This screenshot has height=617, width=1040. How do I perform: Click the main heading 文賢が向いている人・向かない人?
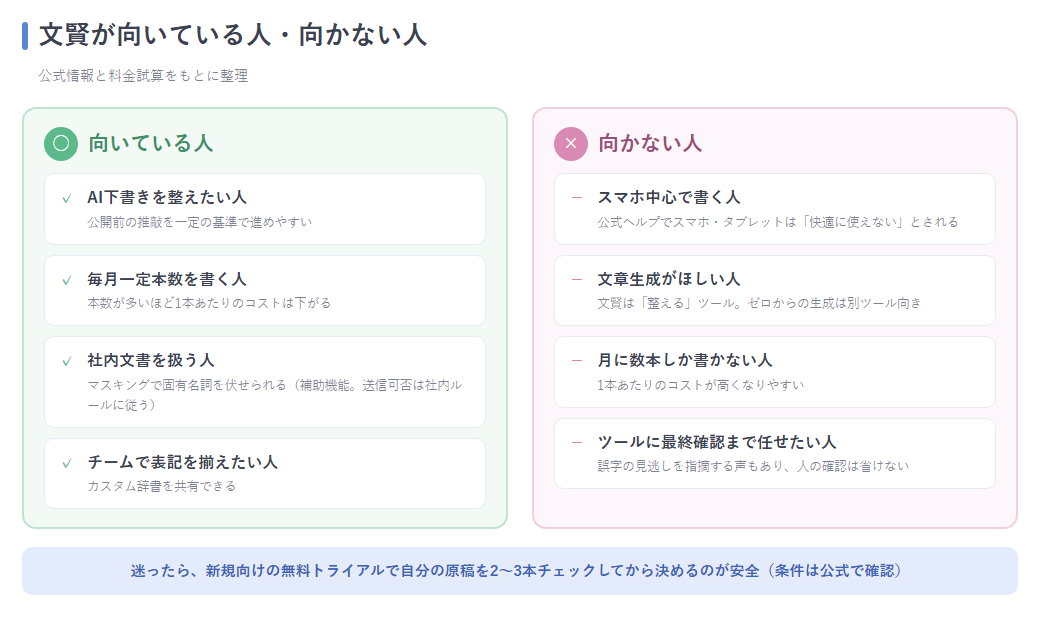(x=233, y=35)
